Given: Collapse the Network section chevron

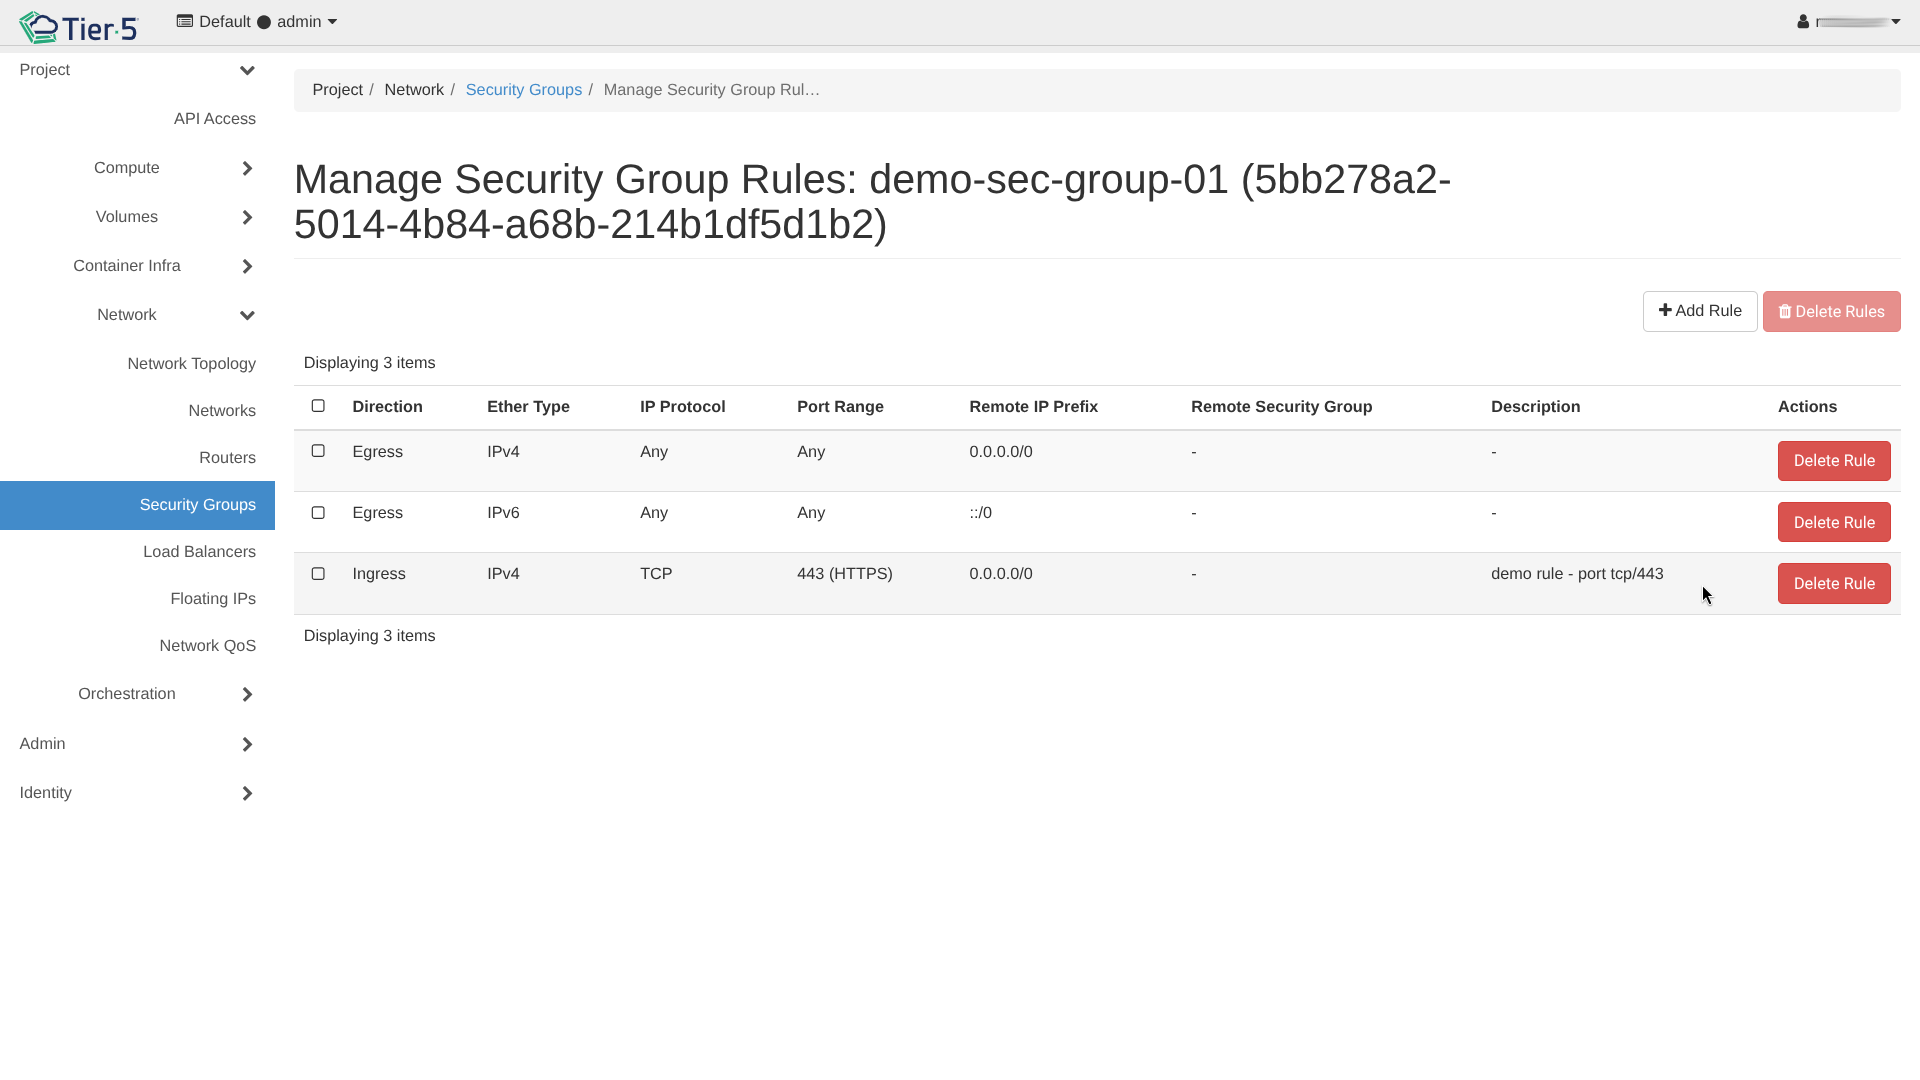Looking at the screenshot, I should tap(247, 315).
